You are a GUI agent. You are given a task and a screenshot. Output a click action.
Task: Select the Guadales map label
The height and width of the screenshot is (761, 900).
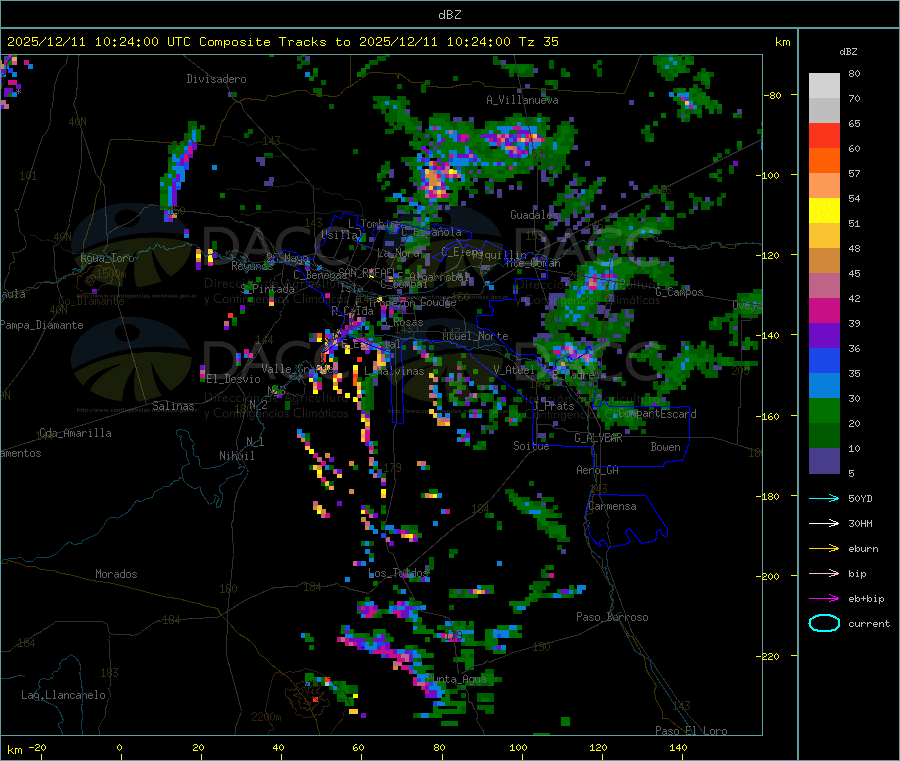coord(533,215)
